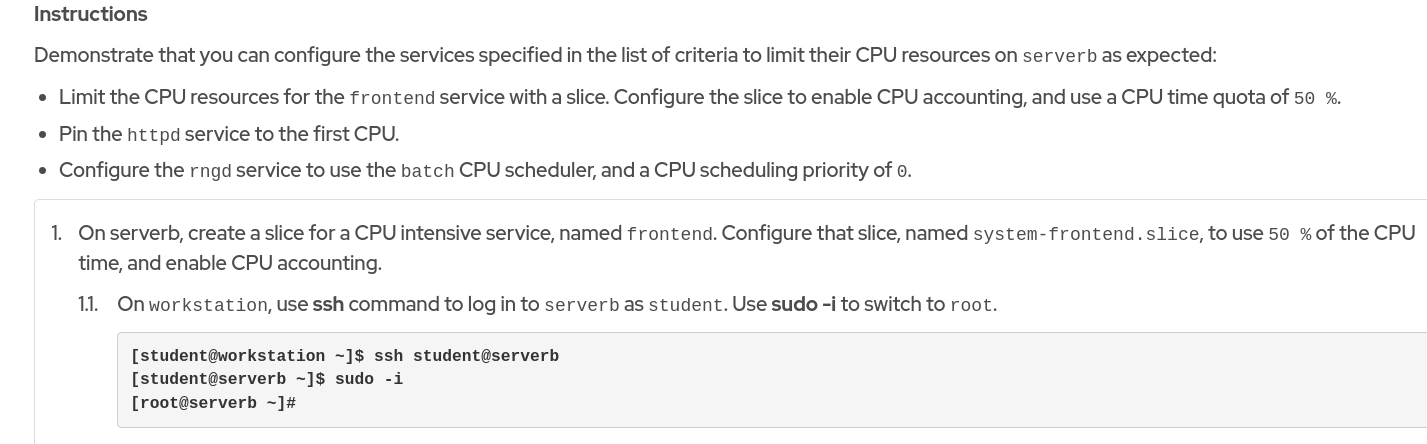Click the serverb code word in the intro sentence
This screenshot has width=1427, height=444.
point(1059,56)
